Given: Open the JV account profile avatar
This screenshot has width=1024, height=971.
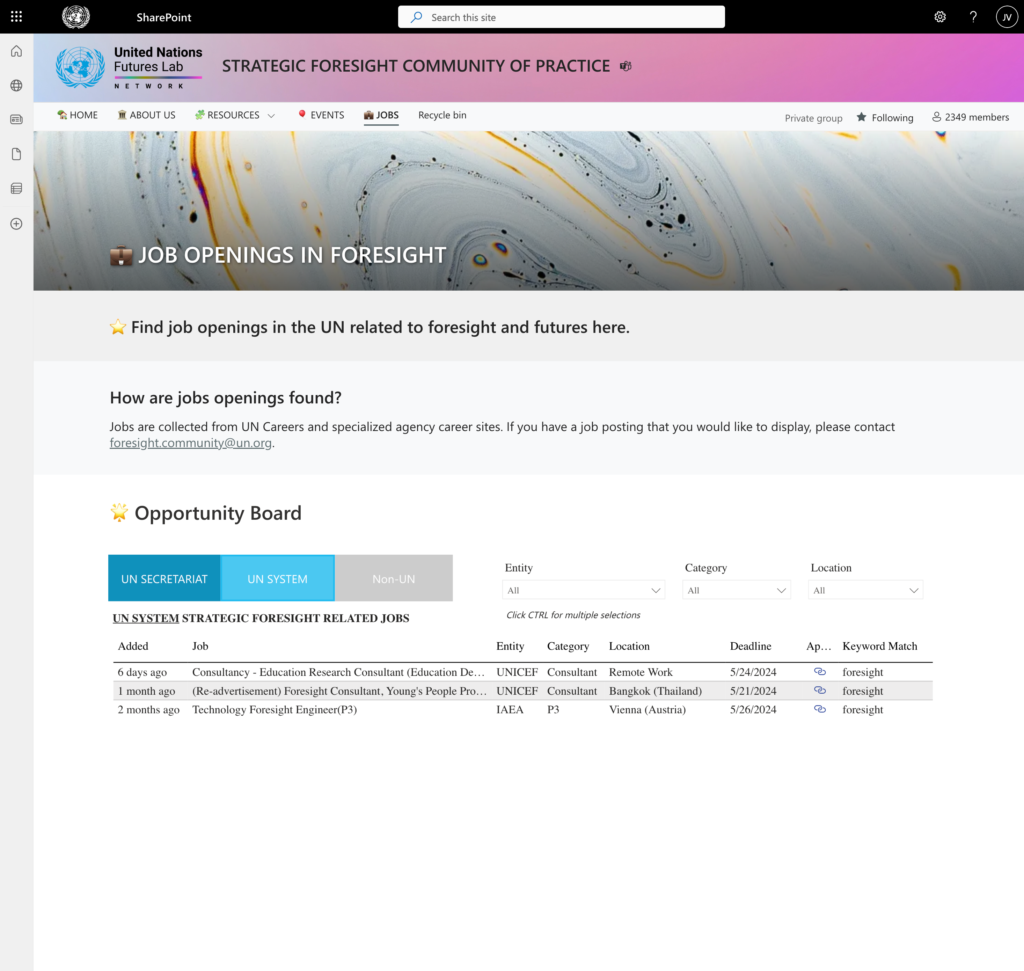Looking at the screenshot, I should [1006, 17].
